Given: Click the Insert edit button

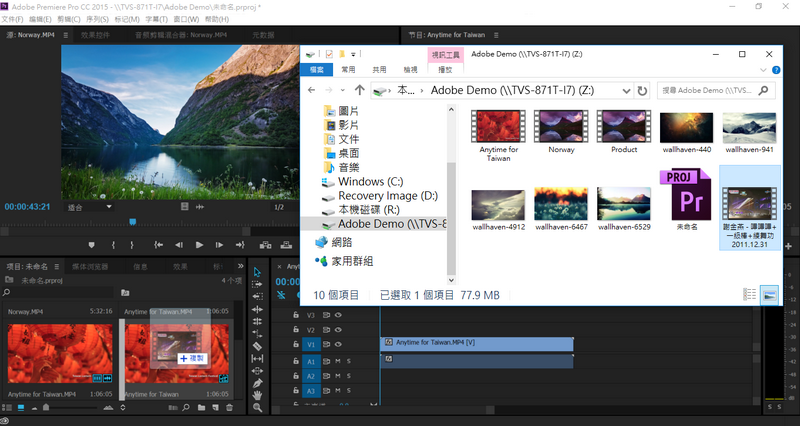Looking at the screenshot, I should 265,245.
